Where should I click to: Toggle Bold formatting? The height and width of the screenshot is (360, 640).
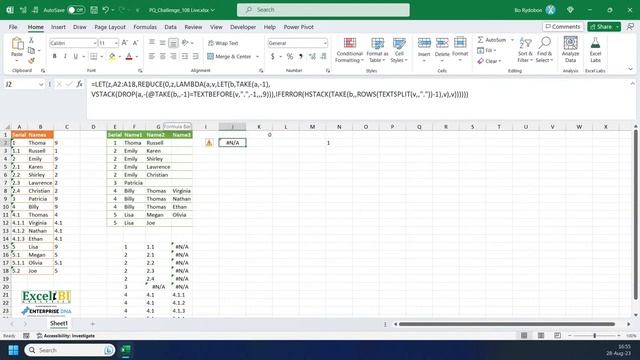[54, 56]
